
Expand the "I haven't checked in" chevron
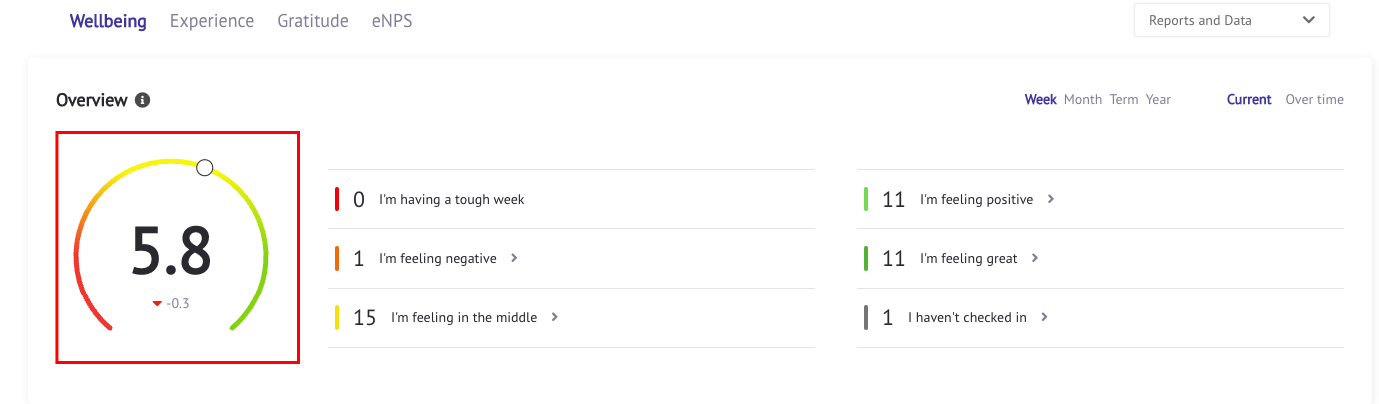[1044, 317]
